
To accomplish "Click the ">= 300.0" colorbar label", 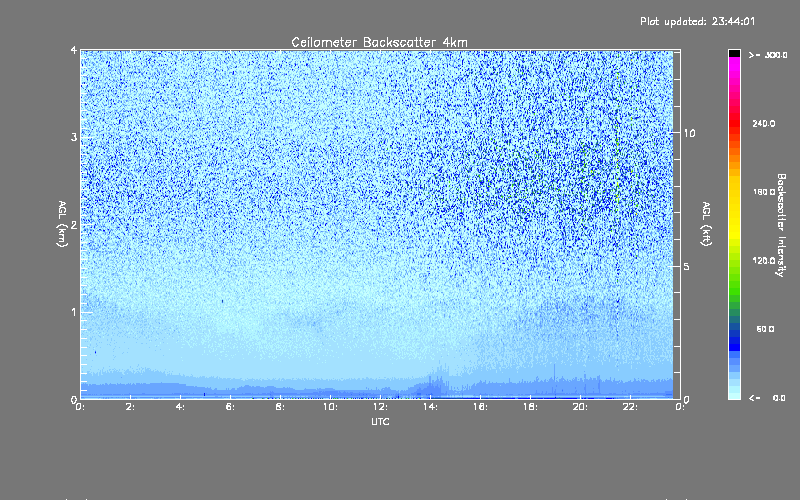I will pos(768,55).
